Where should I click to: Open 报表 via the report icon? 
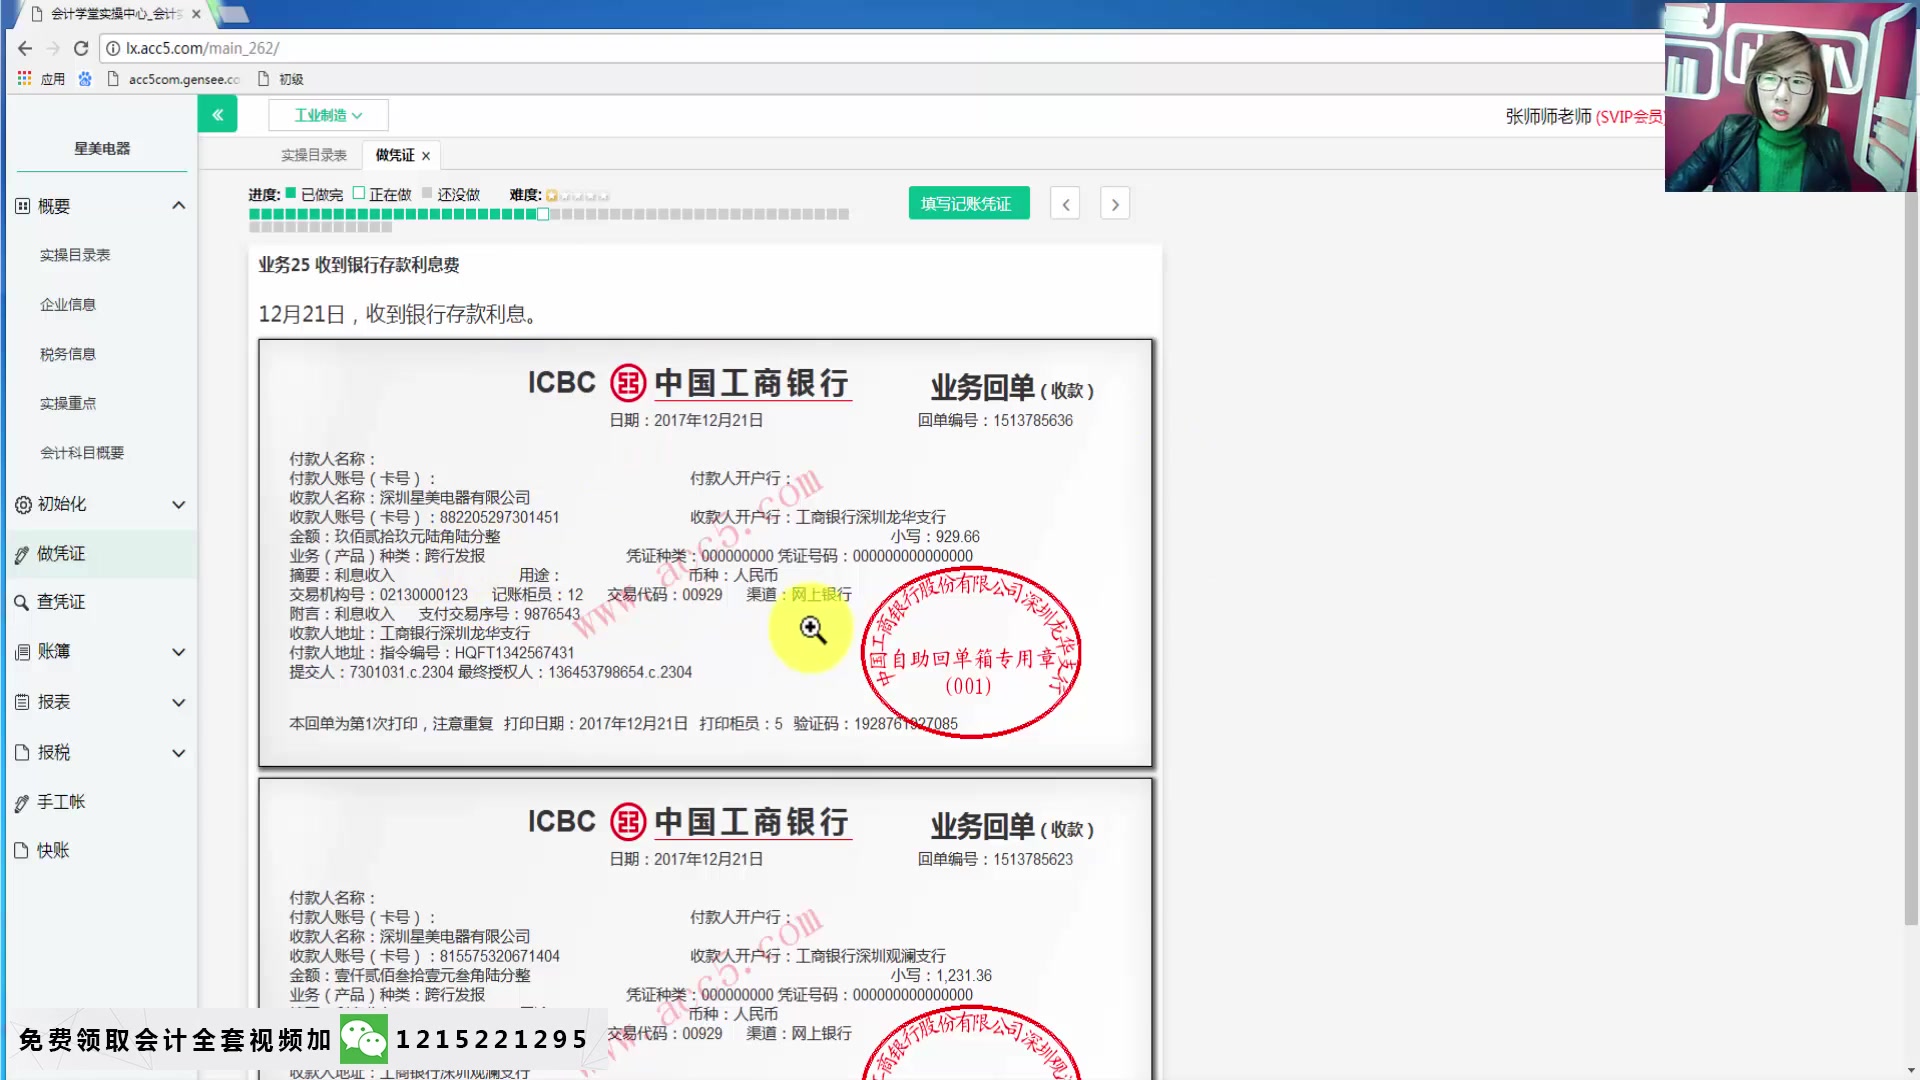coord(22,702)
